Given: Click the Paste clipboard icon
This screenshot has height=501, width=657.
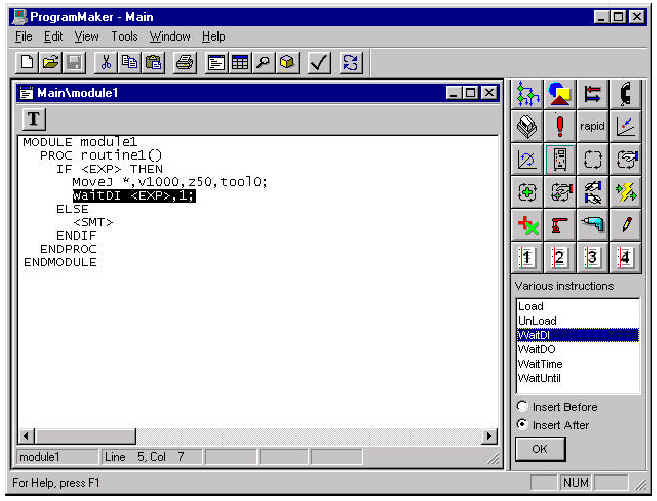Looking at the screenshot, I should coord(153,63).
